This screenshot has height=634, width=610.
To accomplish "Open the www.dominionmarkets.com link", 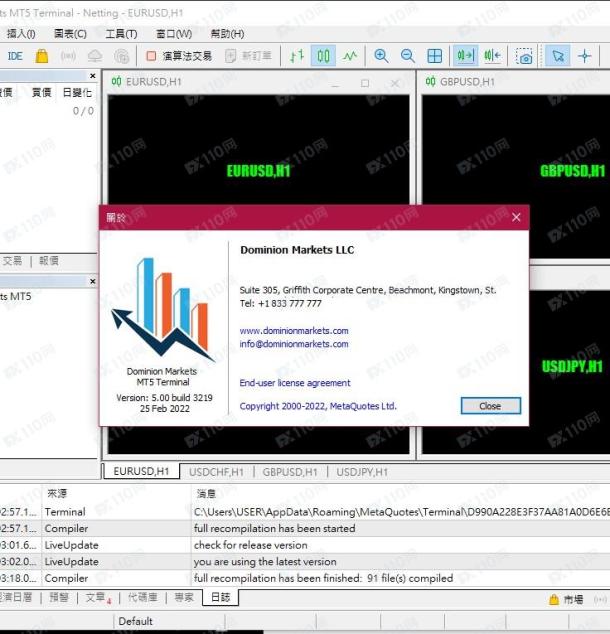I will (294, 331).
